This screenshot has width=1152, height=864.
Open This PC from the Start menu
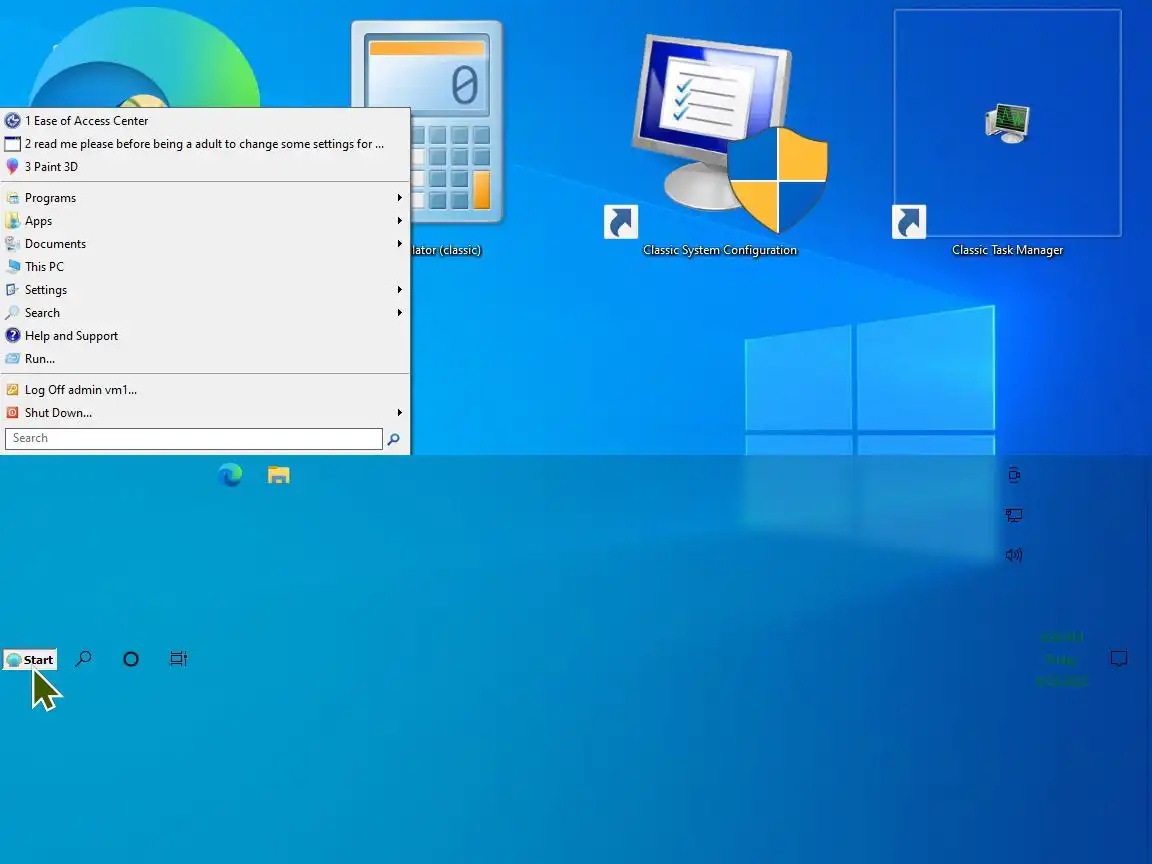point(205,267)
